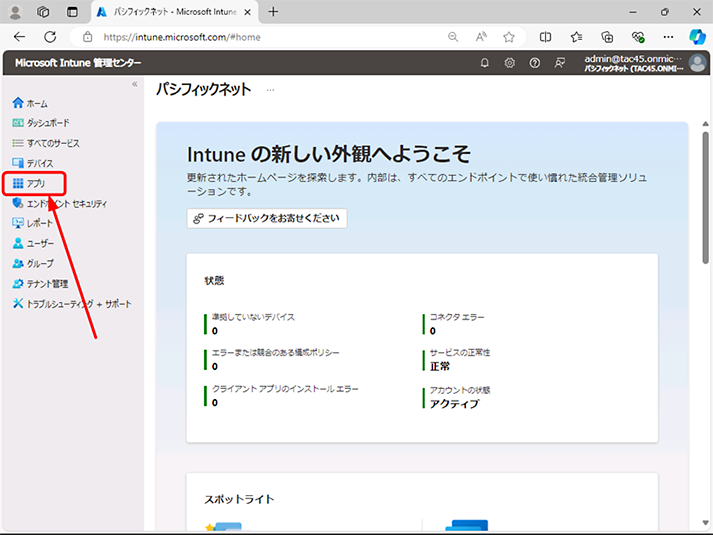Viewport: 713px width, 535px height.
Task: Click the scrollbar up arrow
Action: point(705,124)
